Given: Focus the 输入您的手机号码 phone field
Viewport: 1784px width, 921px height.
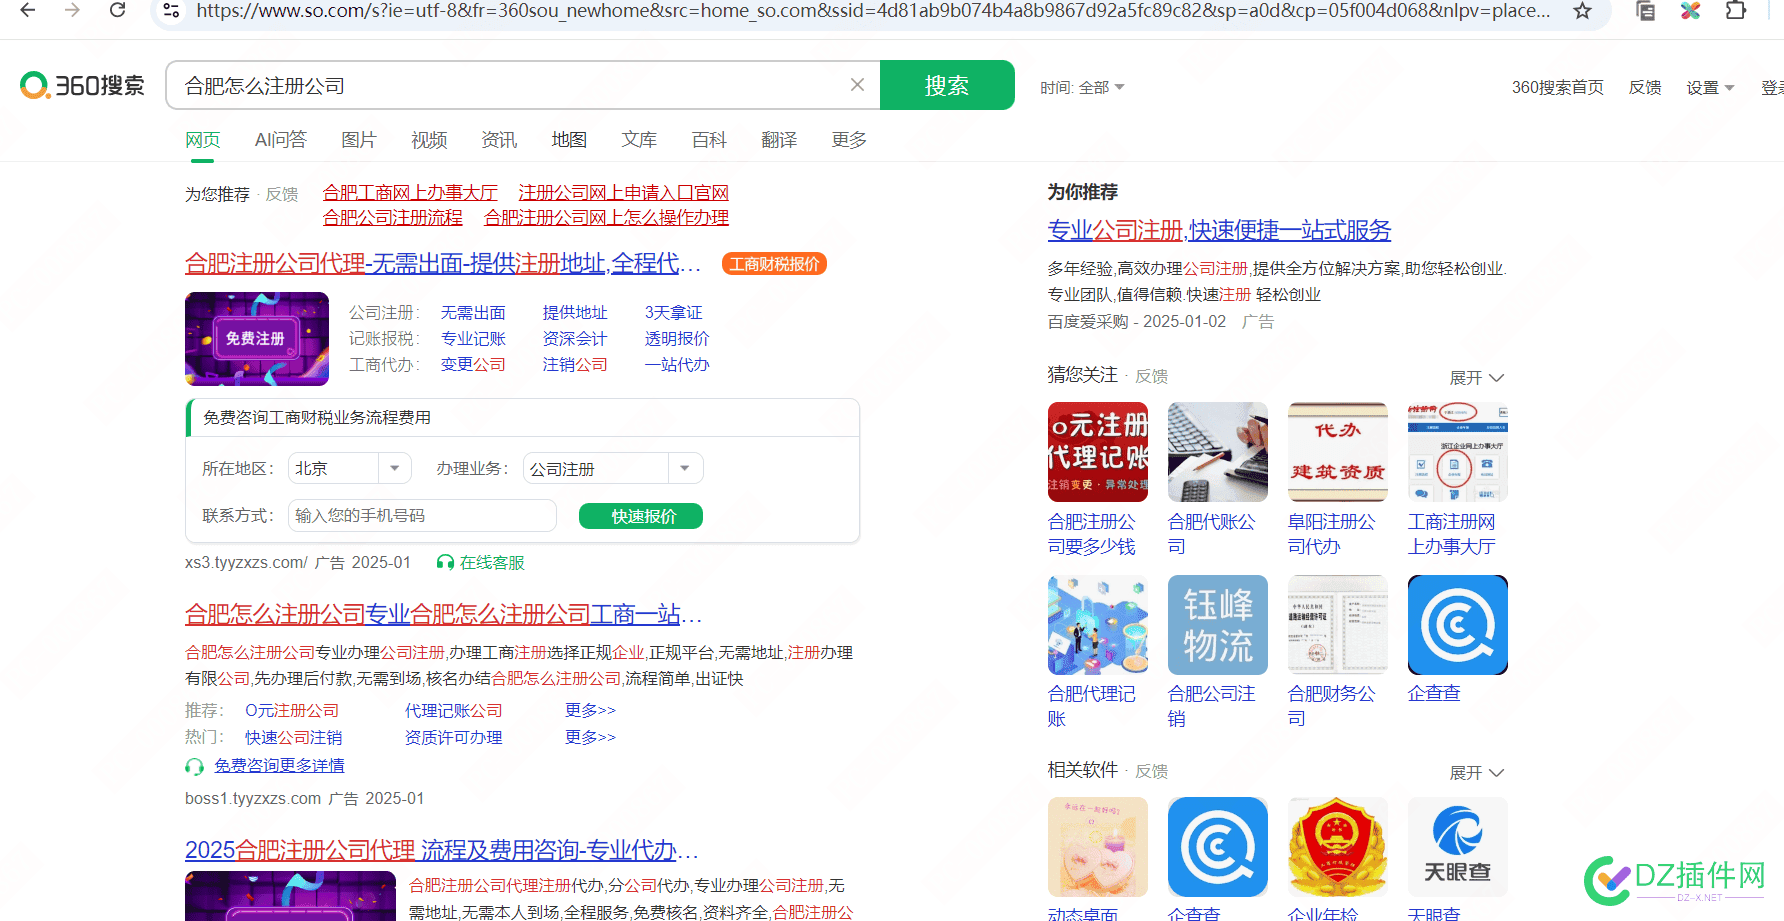Looking at the screenshot, I should (x=422, y=515).
